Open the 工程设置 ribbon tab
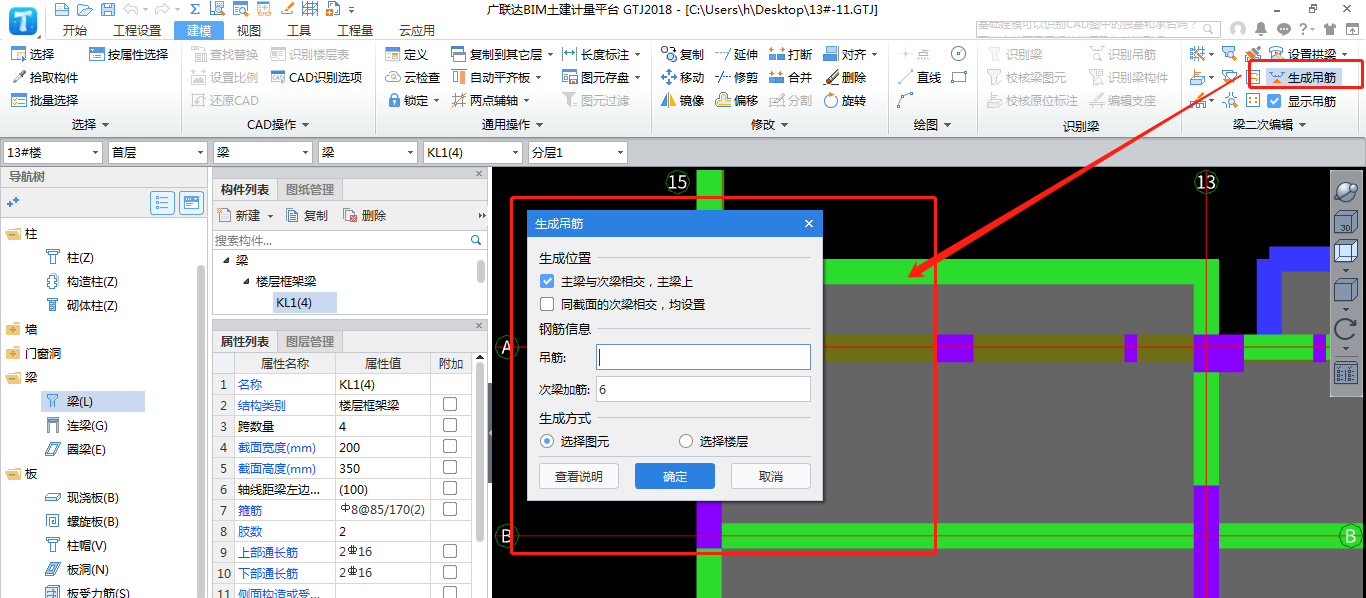1366x598 pixels. pyautogui.click(x=137, y=30)
